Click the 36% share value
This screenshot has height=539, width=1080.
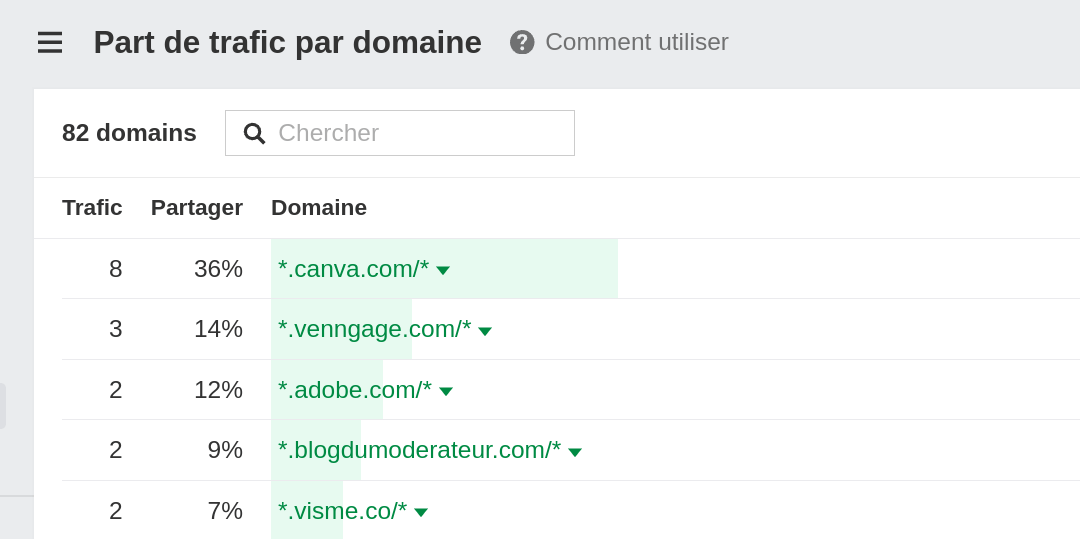(x=218, y=268)
